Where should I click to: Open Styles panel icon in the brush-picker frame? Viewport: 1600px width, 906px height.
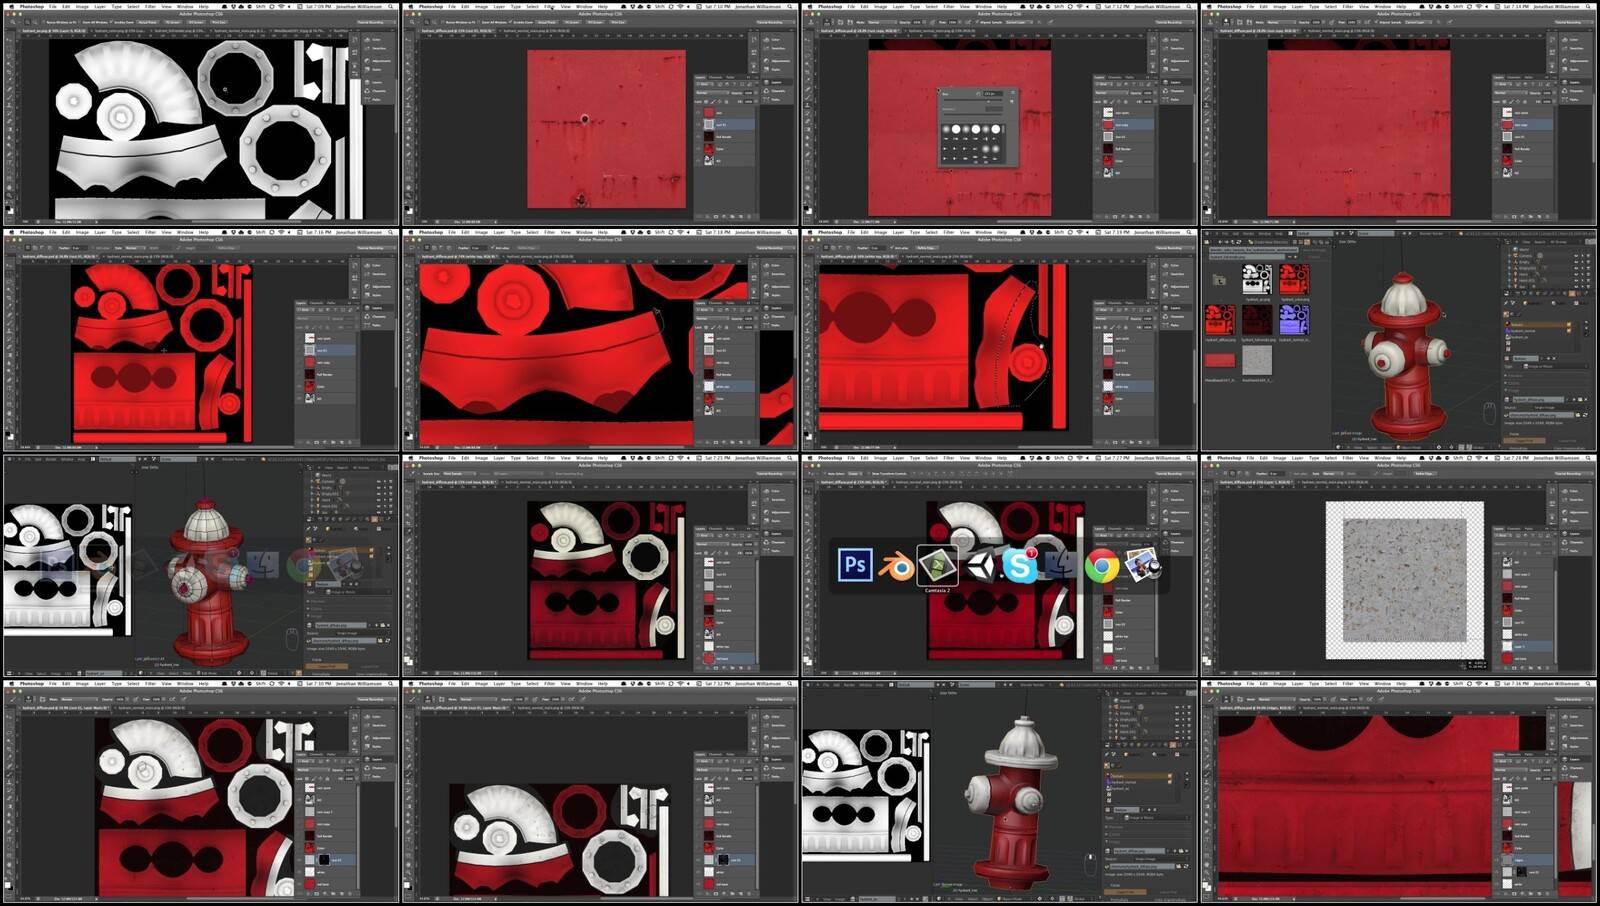tap(1166, 72)
